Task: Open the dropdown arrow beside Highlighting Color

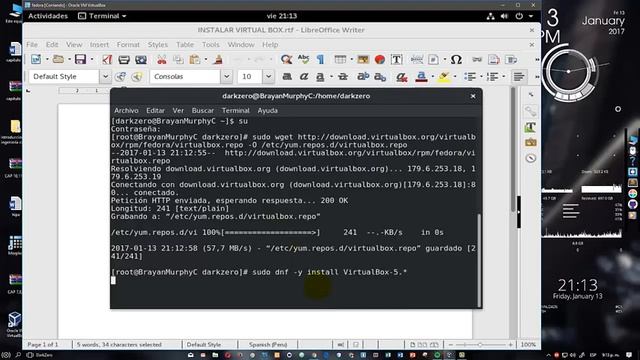Action: 455,77
